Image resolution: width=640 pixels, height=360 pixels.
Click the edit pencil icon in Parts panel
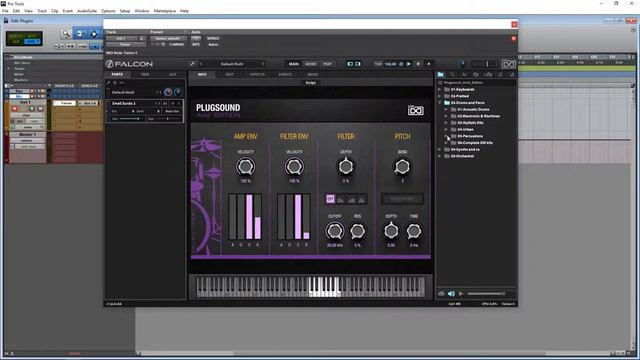click(109, 83)
